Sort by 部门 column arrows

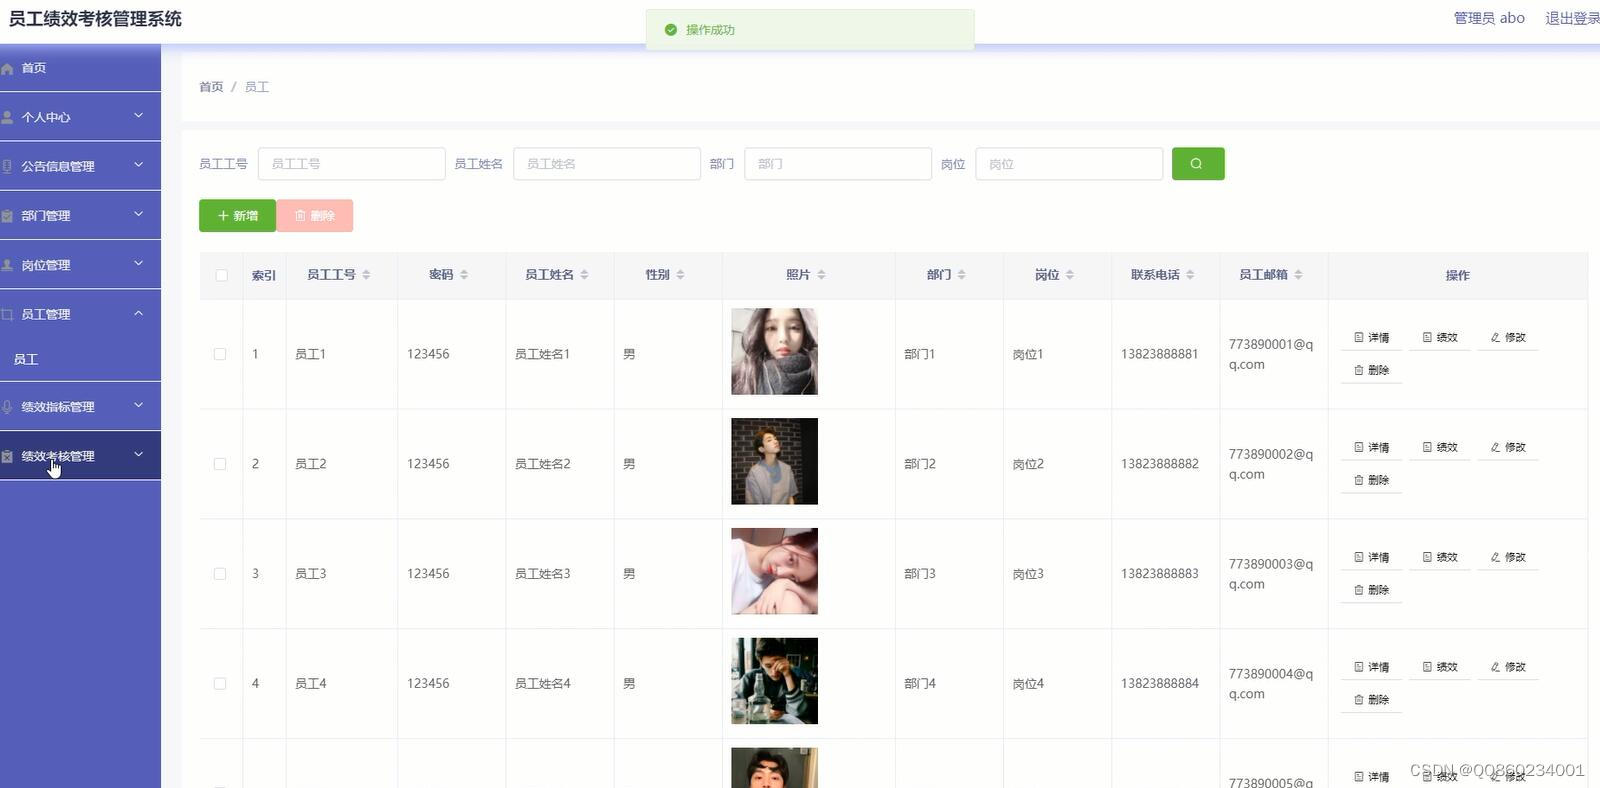961,275
